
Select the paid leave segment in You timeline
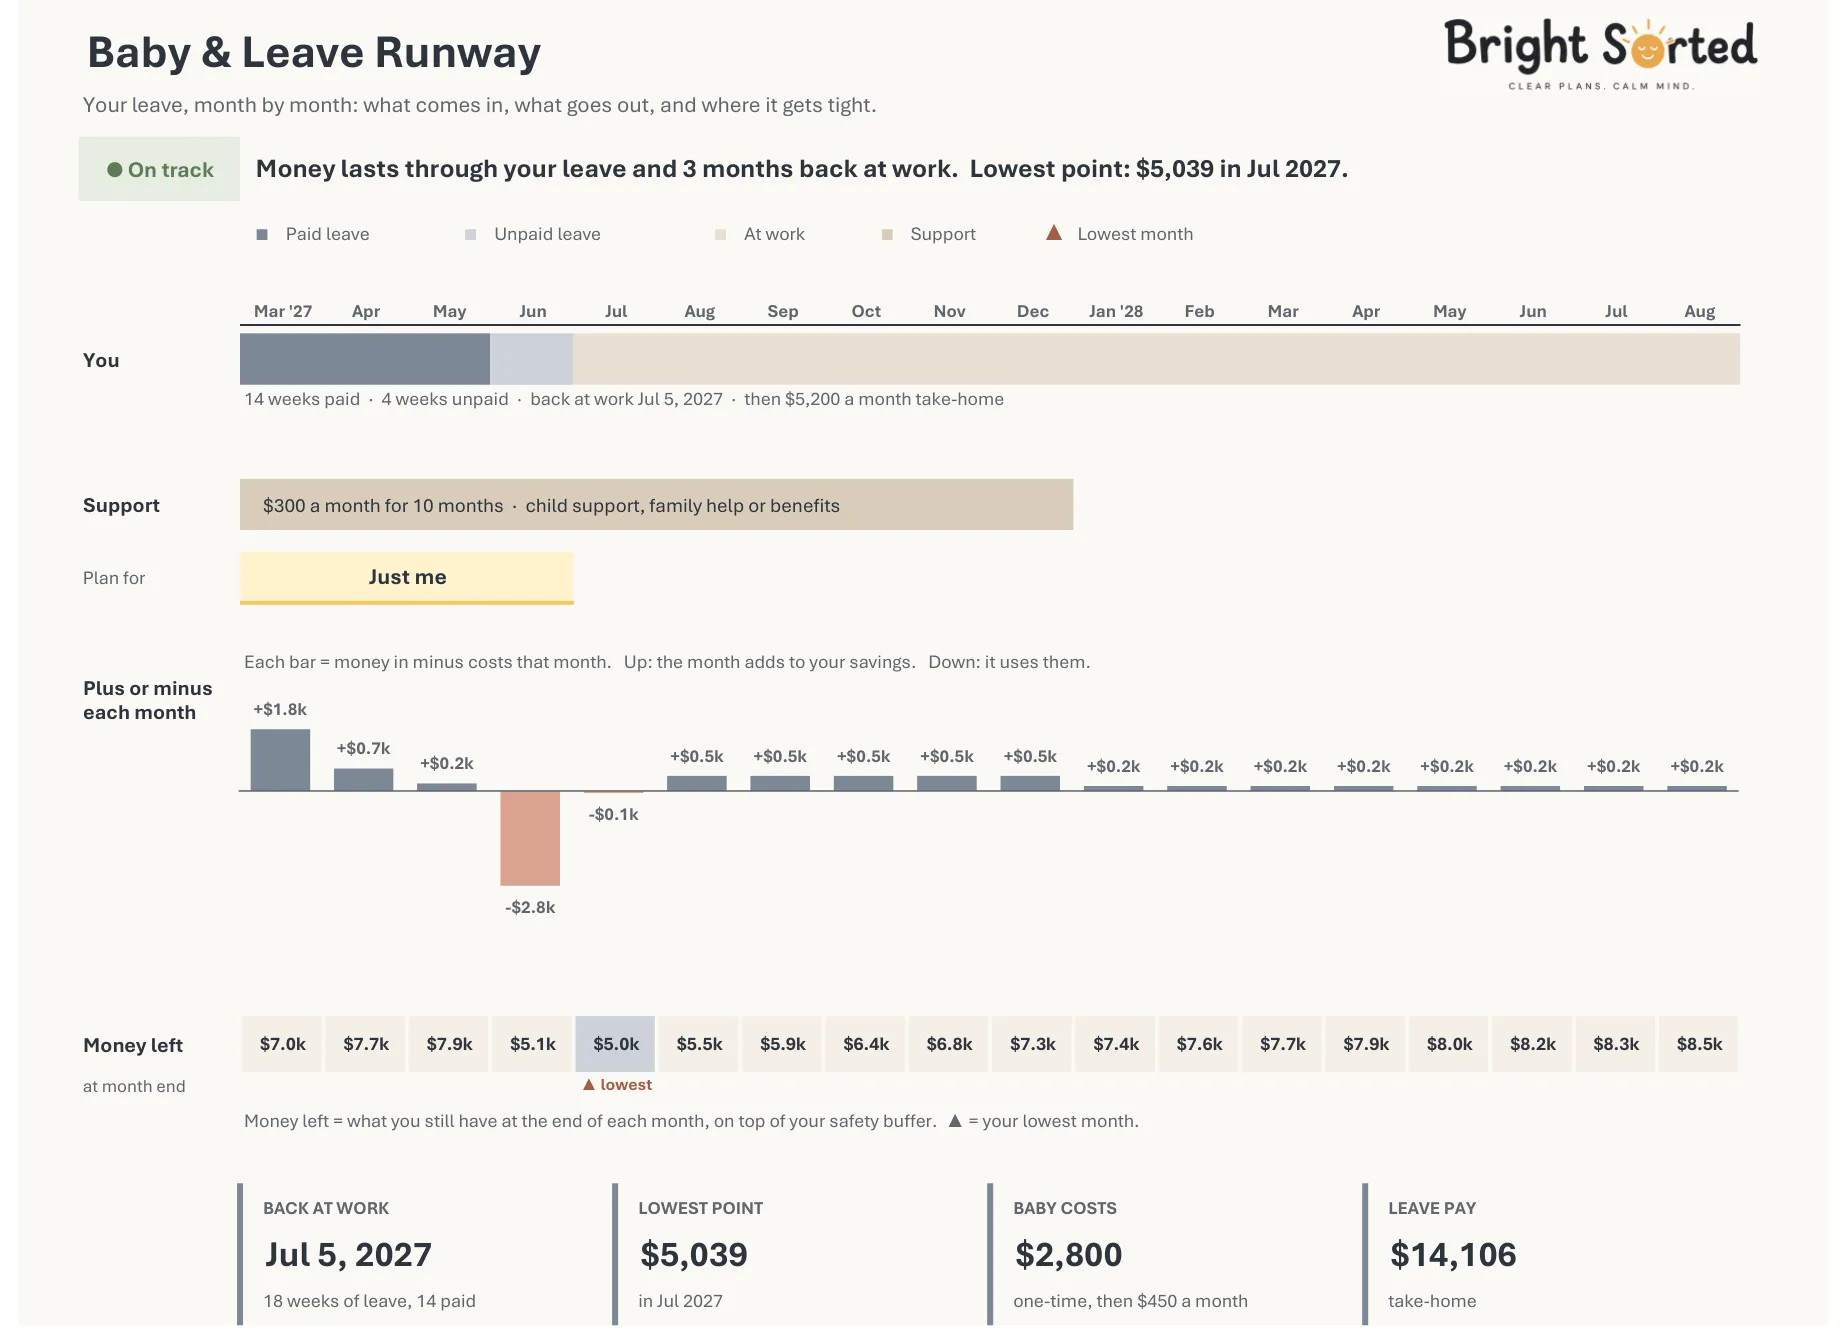pyautogui.click(x=365, y=359)
